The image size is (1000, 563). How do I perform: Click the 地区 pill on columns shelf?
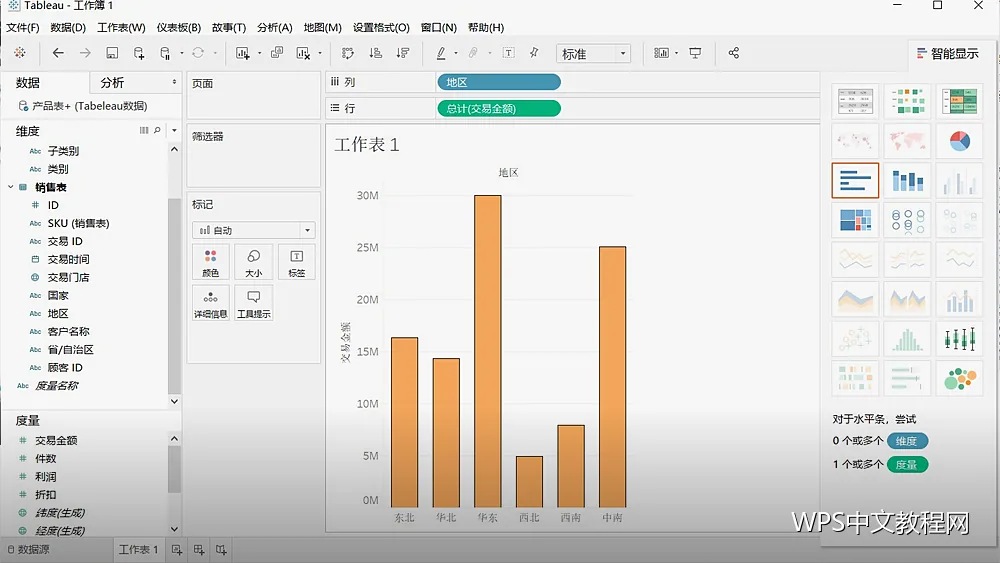[499, 82]
